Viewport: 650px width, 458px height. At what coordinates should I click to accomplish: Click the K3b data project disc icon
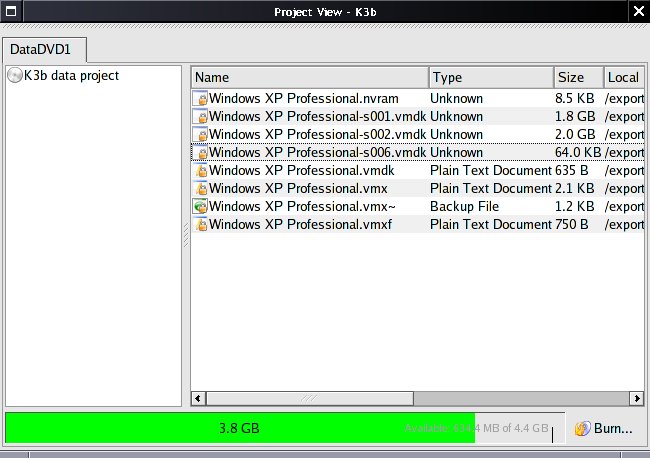pos(15,76)
